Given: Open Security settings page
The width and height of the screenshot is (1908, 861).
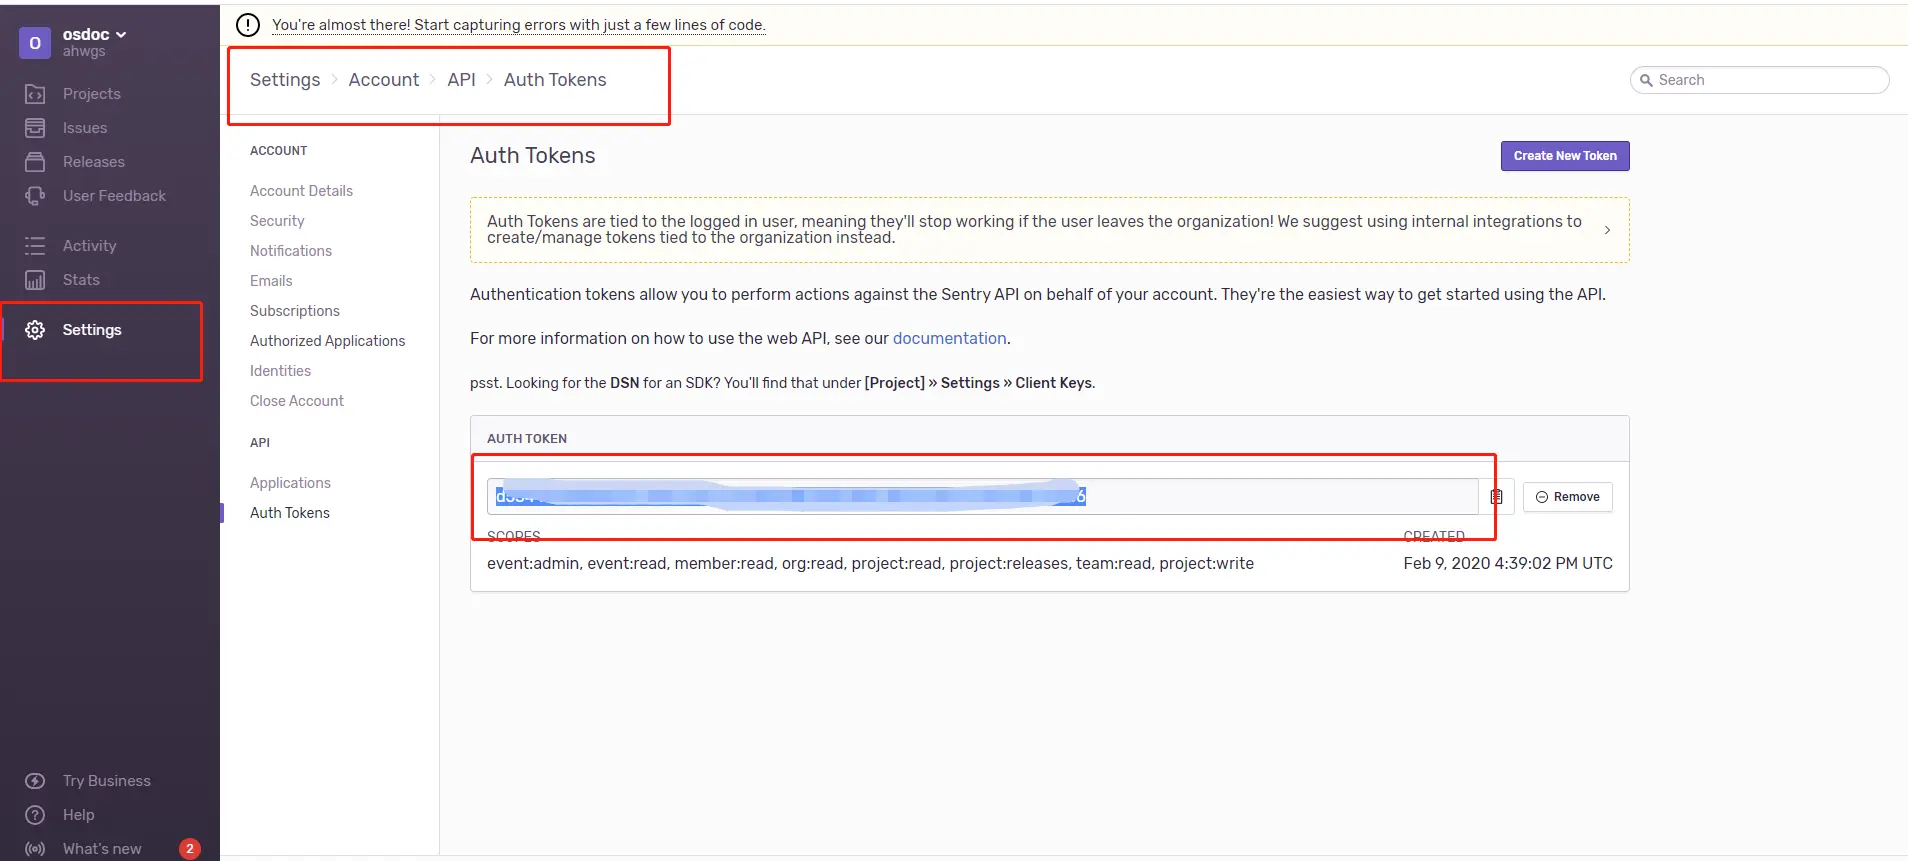Looking at the screenshot, I should (x=277, y=221).
